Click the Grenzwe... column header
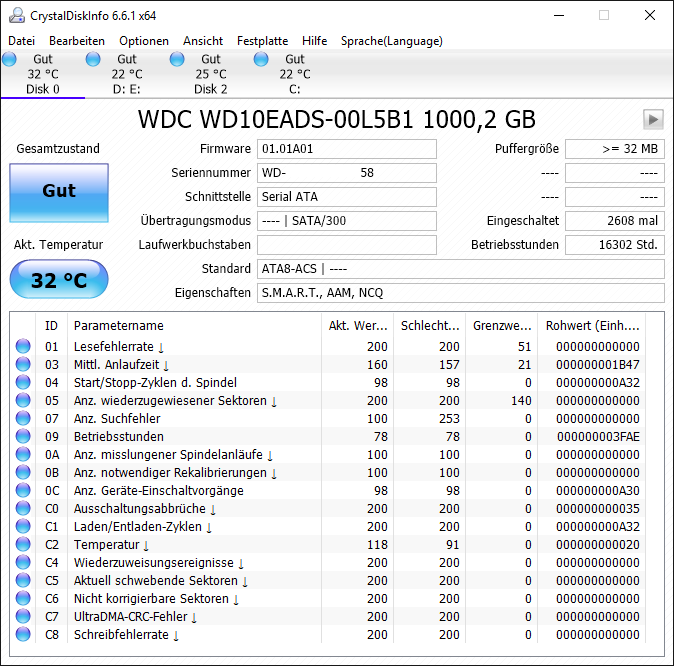 point(502,325)
